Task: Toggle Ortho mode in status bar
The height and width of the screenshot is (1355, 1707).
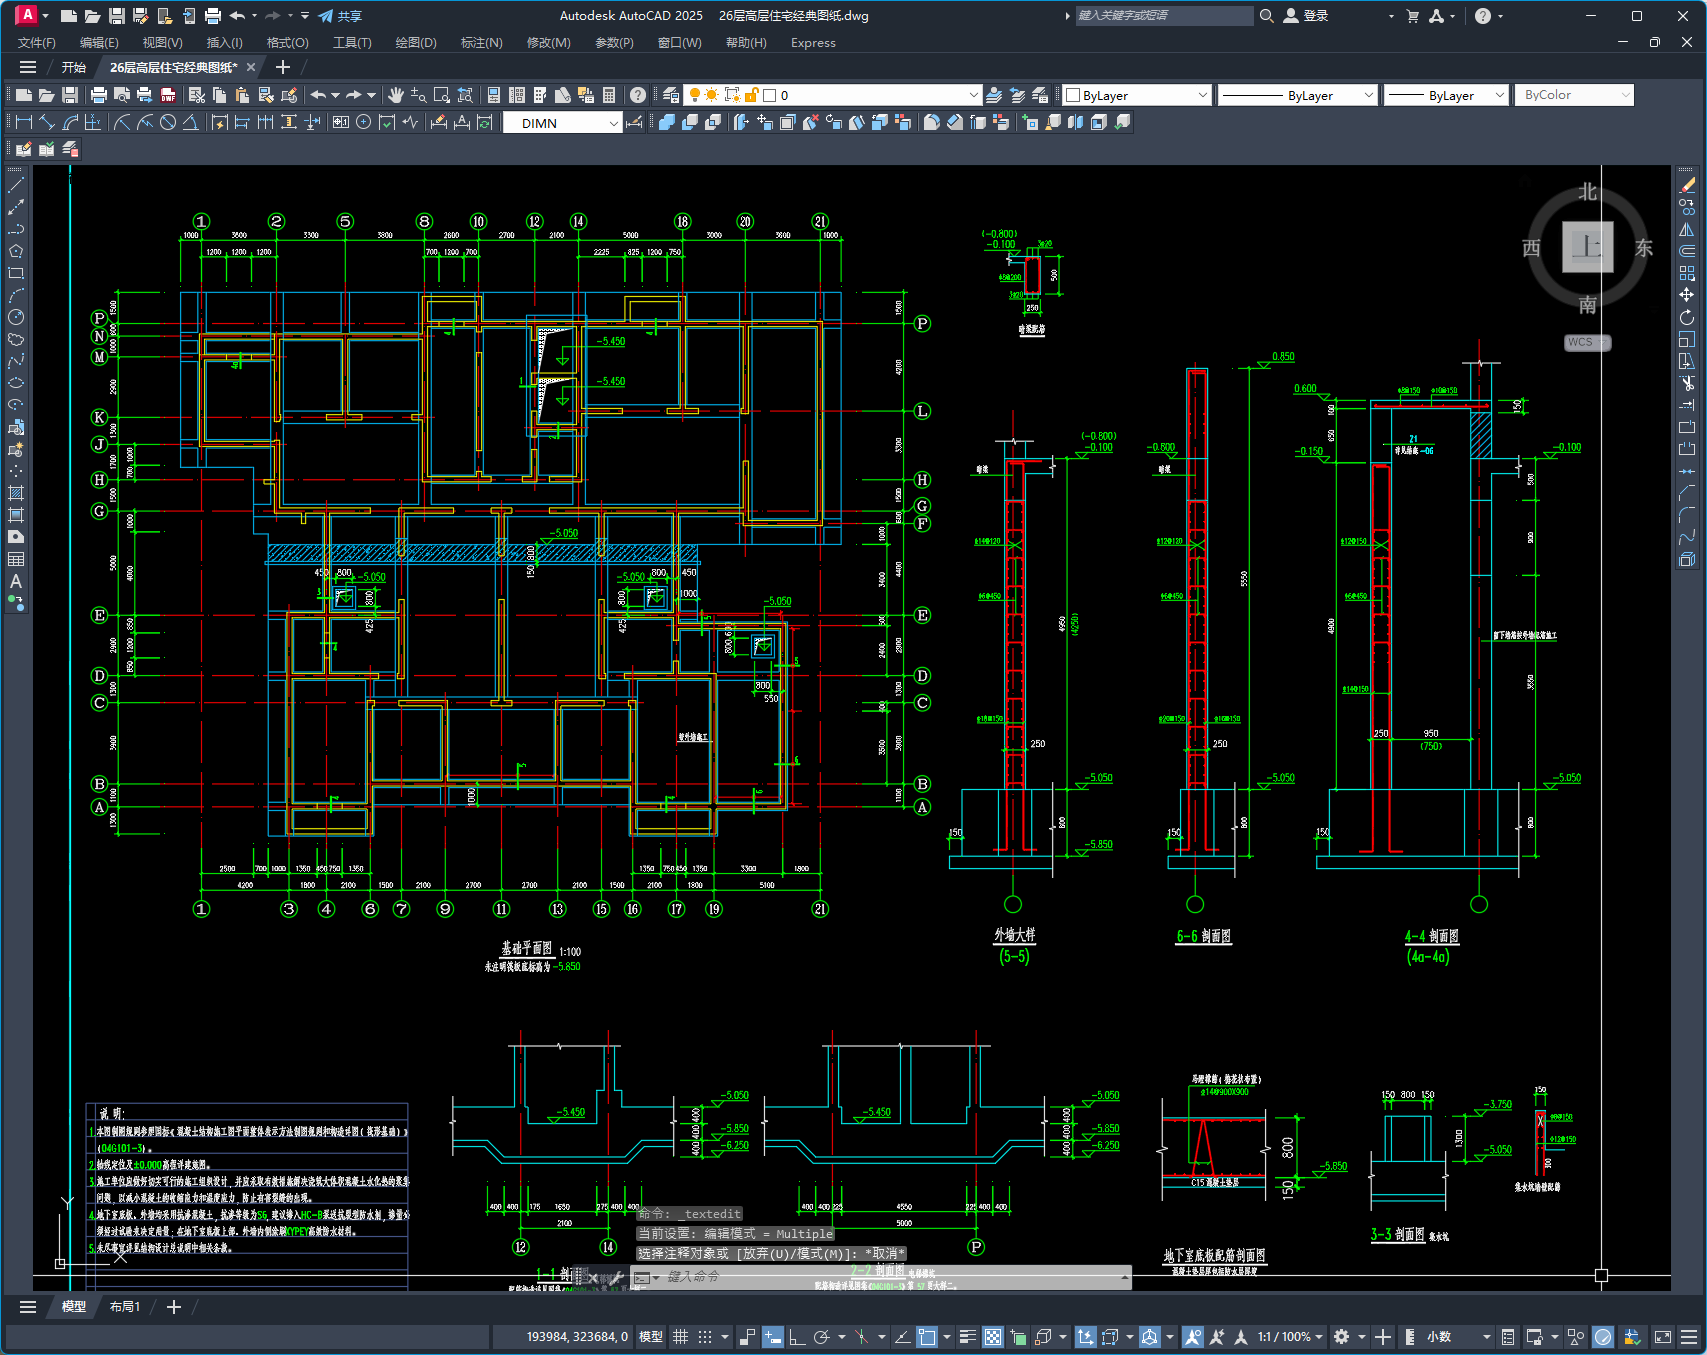Action: tap(797, 1337)
